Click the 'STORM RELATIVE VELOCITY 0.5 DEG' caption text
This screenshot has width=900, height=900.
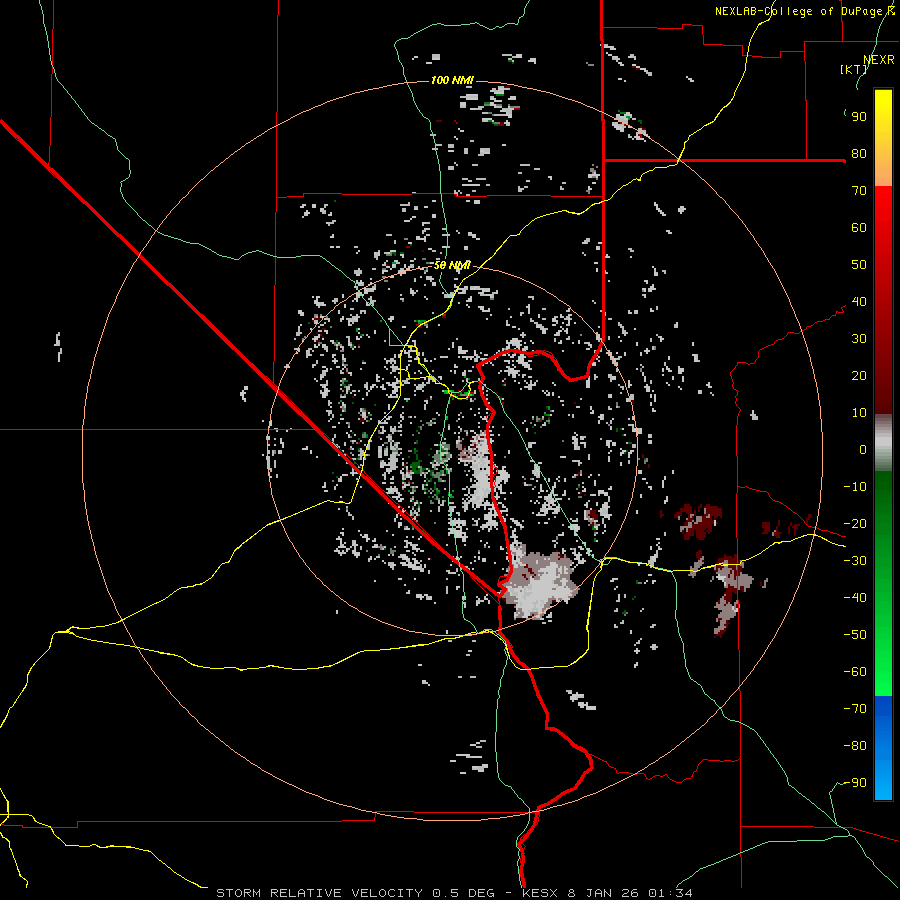tap(355, 893)
